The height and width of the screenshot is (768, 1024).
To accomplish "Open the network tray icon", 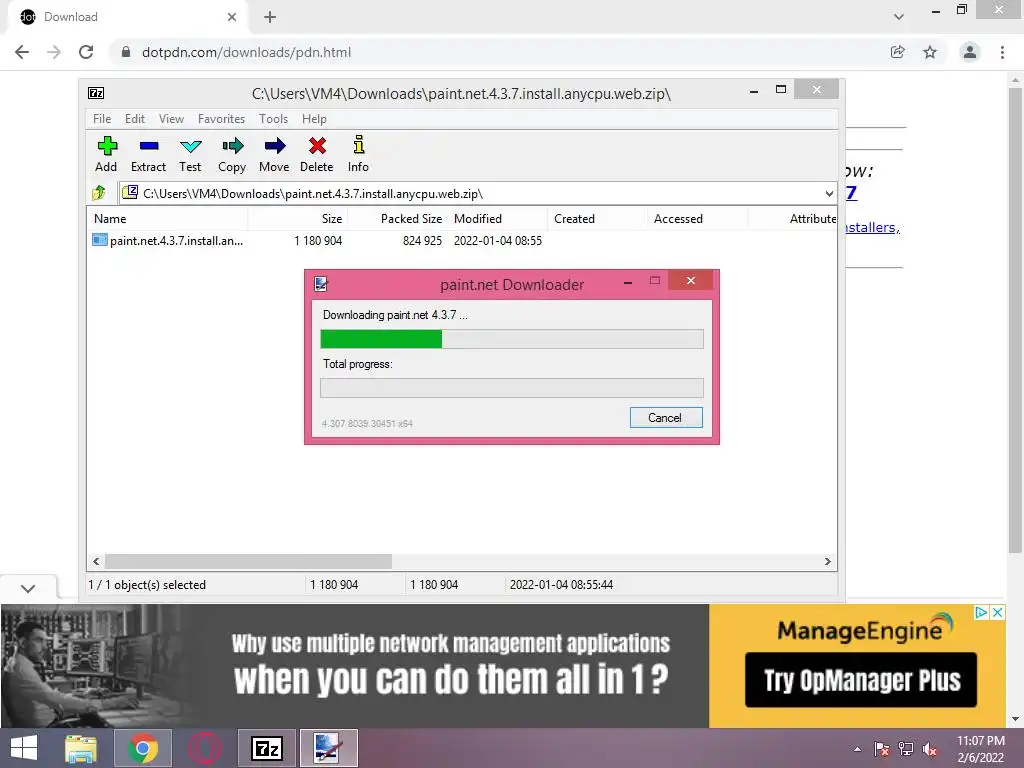I will (906, 749).
